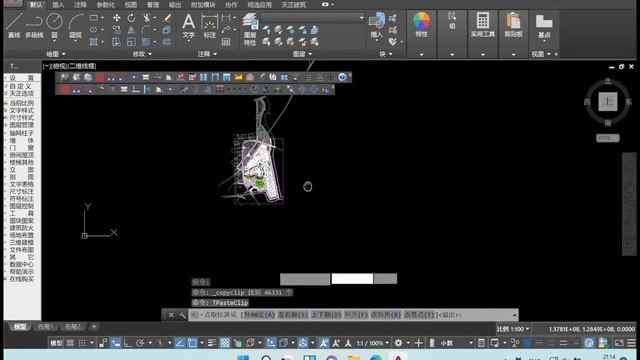Open the command line history arrow
The image size is (640, 360).
(514, 315)
